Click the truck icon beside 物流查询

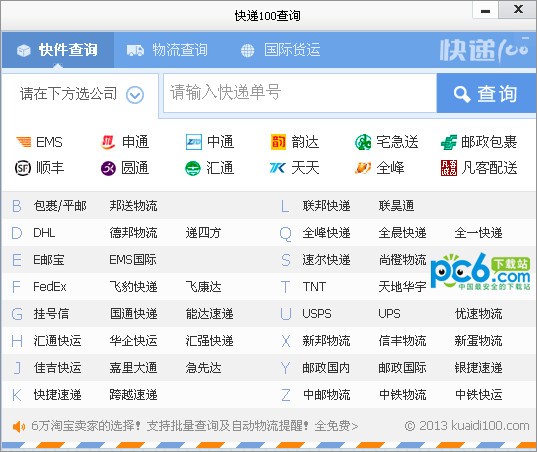(x=135, y=50)
